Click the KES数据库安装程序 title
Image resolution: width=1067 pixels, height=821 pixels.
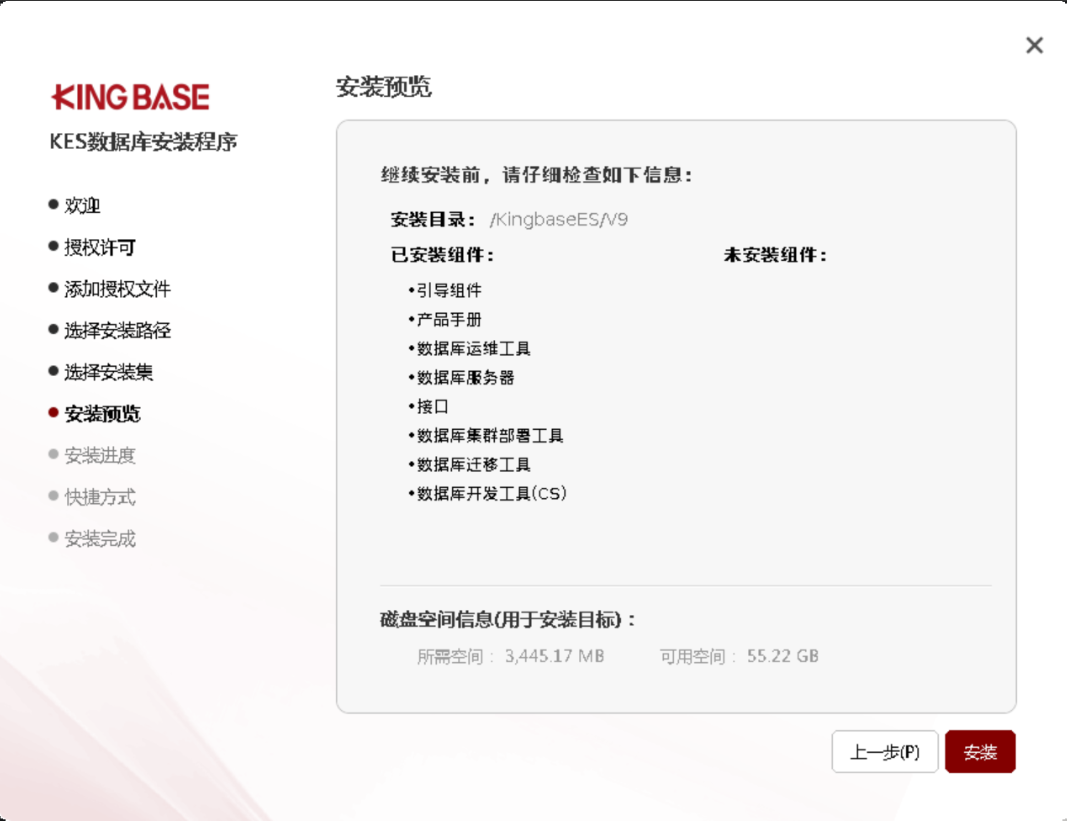point(144,142)
